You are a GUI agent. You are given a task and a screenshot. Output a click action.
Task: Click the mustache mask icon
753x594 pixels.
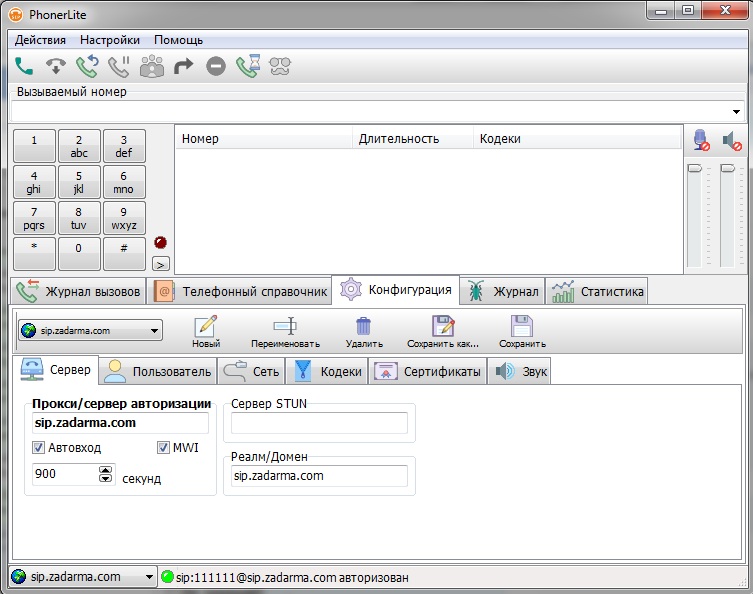pos(280,66)
